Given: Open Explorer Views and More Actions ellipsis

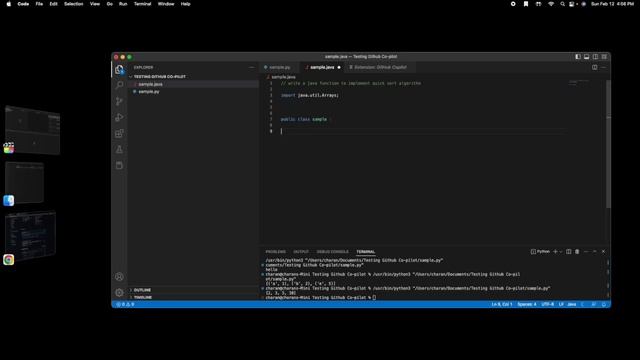Looking at the screenshot, I should 252,67.
